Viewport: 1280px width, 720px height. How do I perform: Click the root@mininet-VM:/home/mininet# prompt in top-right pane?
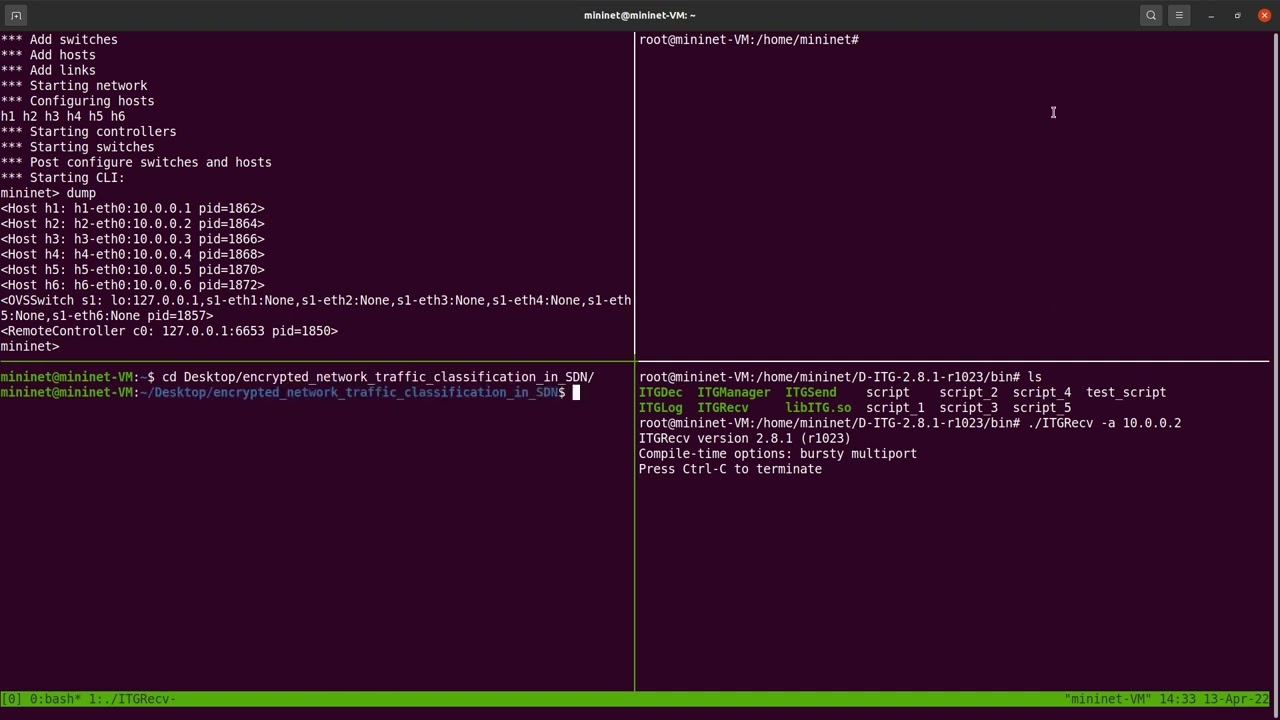749,40
